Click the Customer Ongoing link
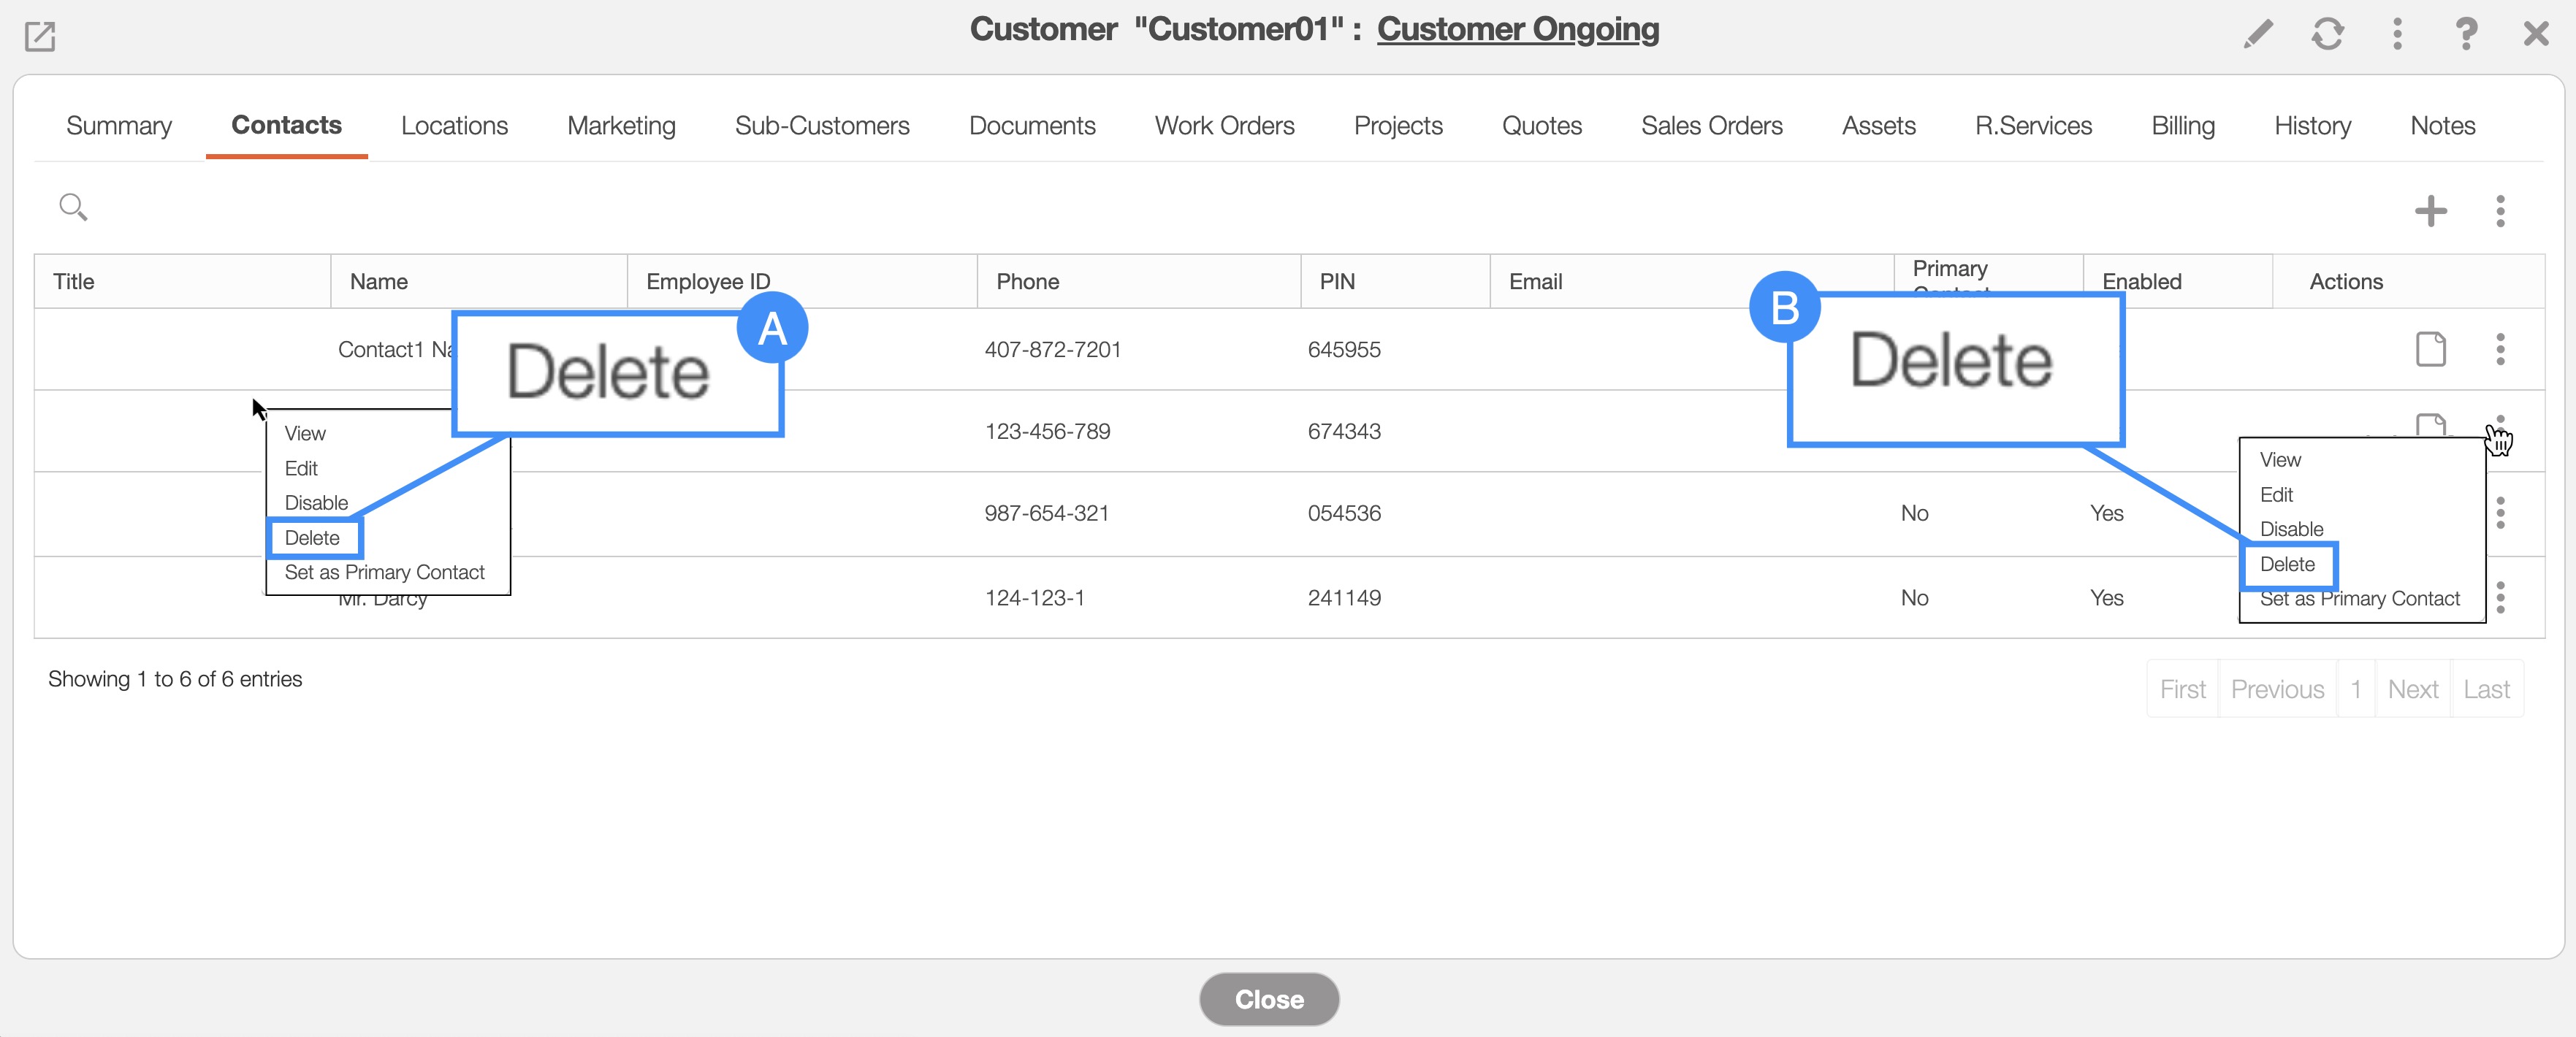Image resolution: width=2576 pixels, height=1037 pixels. (x=1517, y=29)
